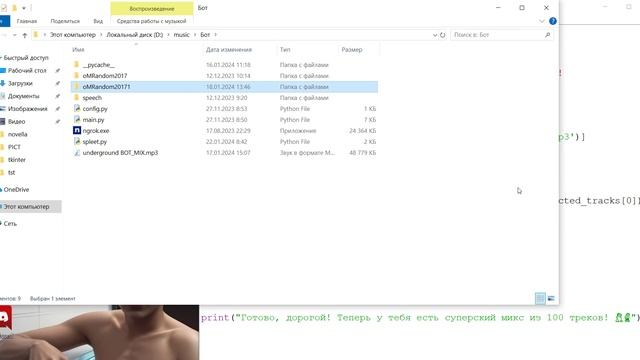This screenshot has height=360, width=640.
Task: Expand the Бот breadcrumb arrow
Action: pyautogui.click(x=216, y=35)
